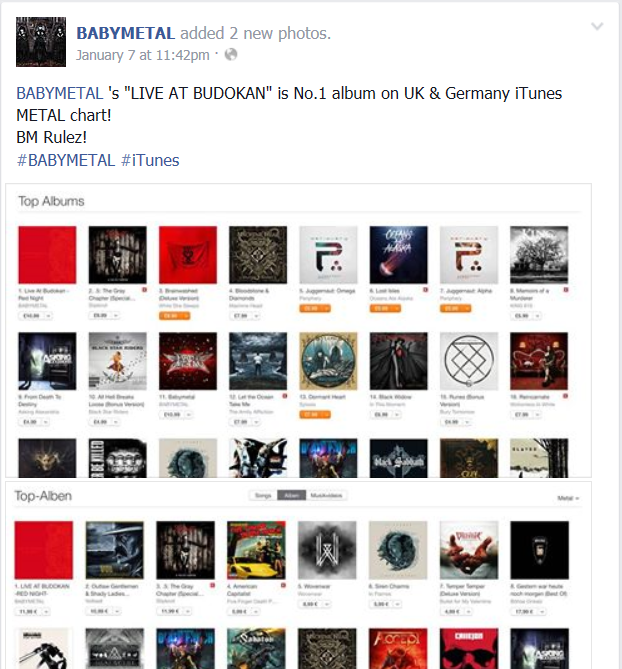Open the BABYMETAL page name link
The width and height of the screenshot is (622, 669).
tap(125, 33)
